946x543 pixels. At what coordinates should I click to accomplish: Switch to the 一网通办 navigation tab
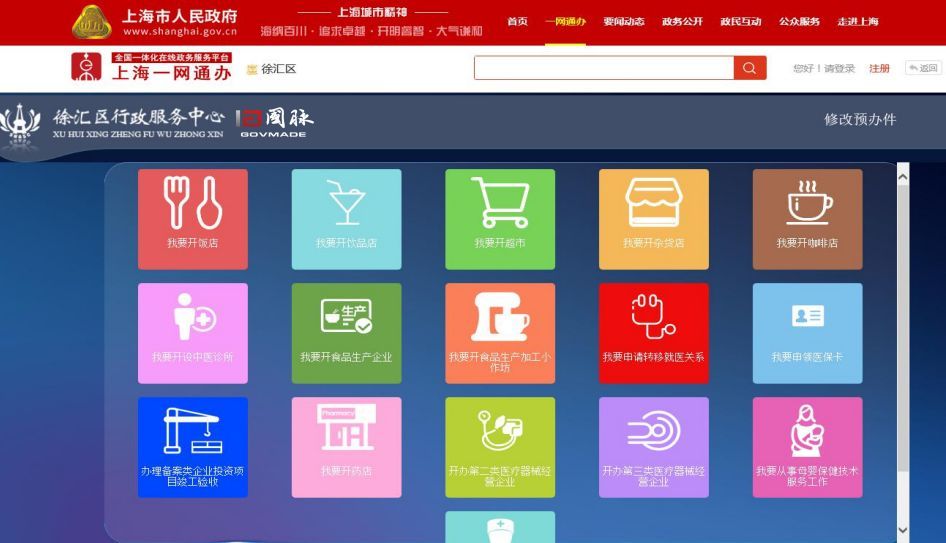[x=565, y=22]
